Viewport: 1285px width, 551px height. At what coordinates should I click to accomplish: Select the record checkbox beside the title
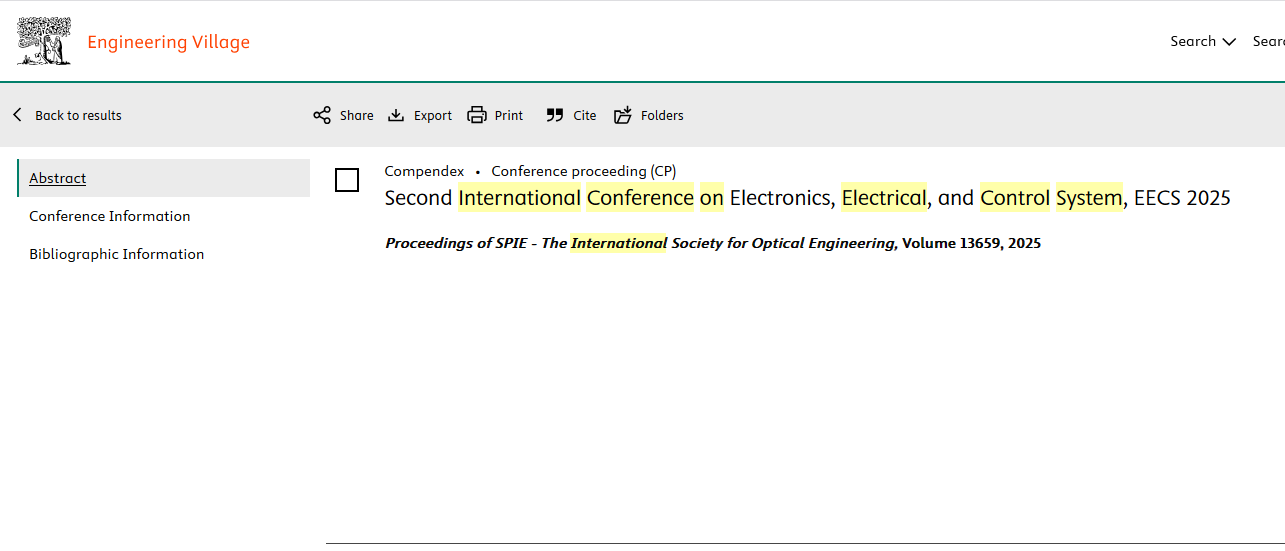point(347,180)
